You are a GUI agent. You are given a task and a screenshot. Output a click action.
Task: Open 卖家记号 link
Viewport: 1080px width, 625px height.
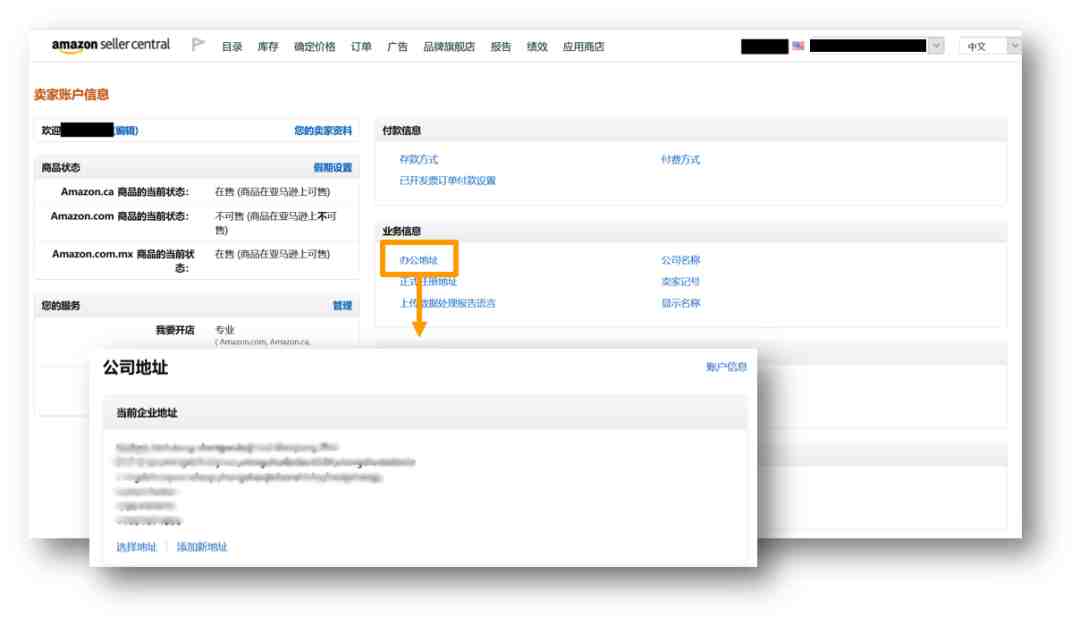tap(681, 281)
